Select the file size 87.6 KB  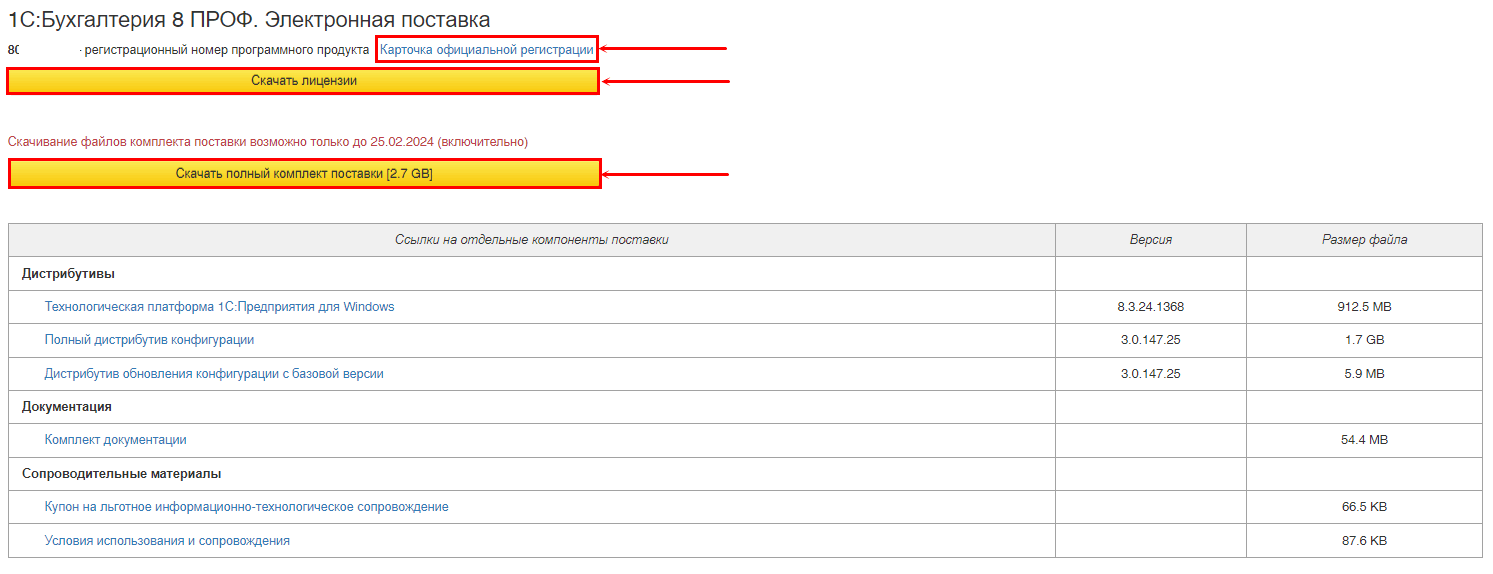[1364, 541]
